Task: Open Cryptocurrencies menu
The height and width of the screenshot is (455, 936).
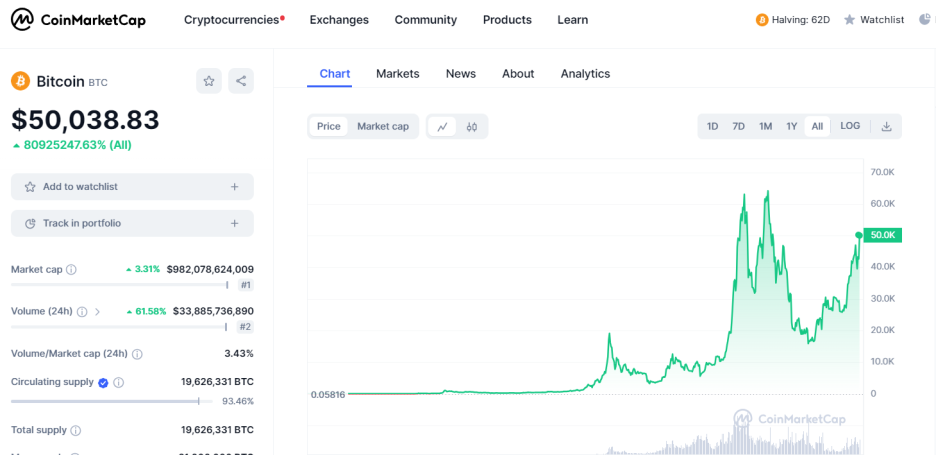Action: 234,20
